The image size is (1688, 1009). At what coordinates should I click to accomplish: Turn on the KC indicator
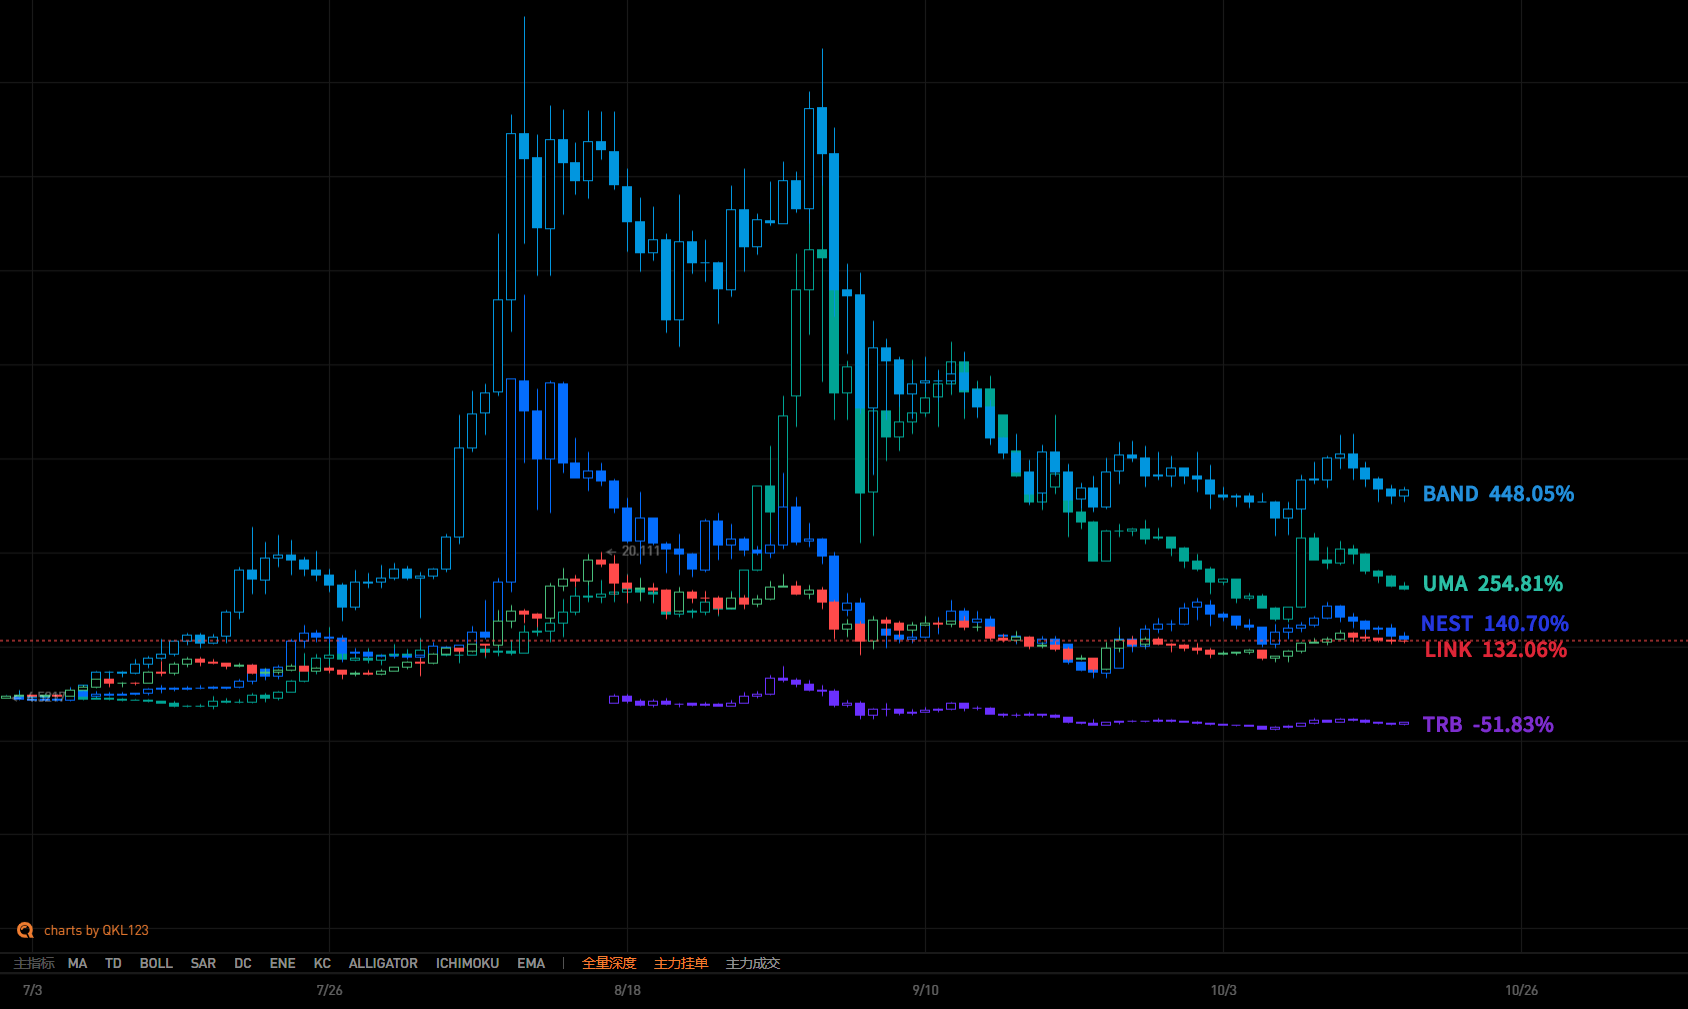click(x=322, y=963)
